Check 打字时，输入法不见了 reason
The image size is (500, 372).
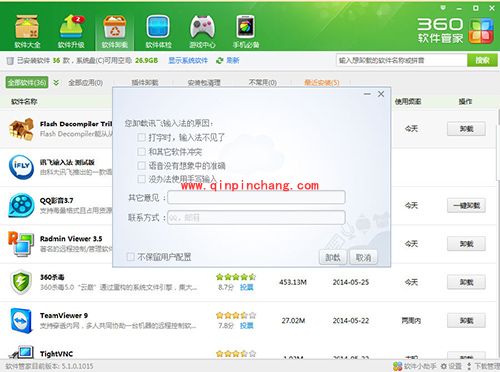(141, 137)
